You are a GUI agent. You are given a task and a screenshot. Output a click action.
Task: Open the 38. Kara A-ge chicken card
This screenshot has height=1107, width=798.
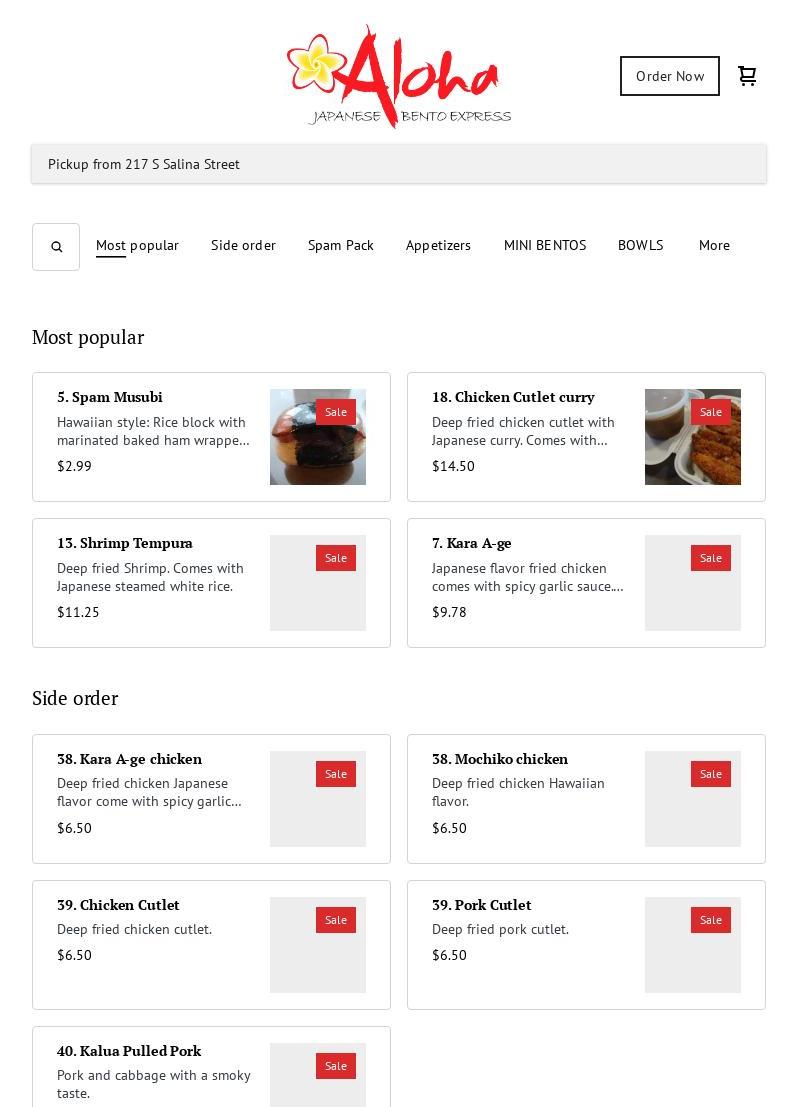(211, 798)
